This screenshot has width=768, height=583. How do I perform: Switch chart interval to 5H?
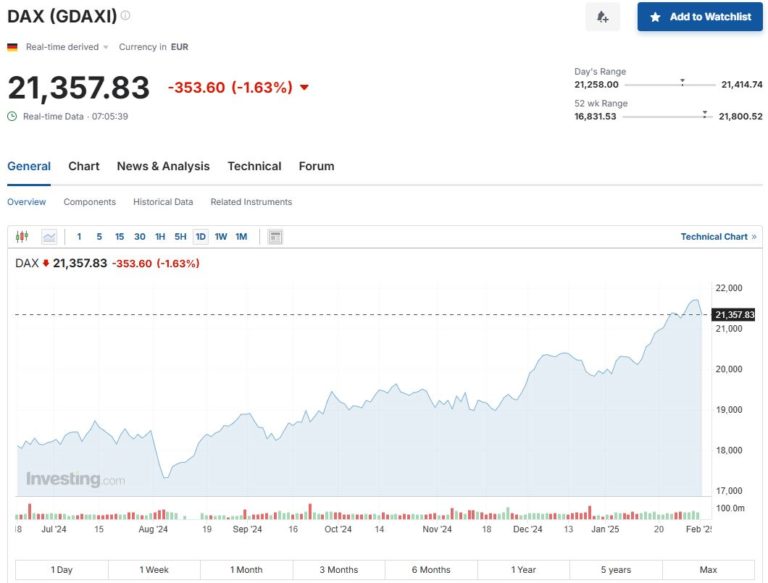pyautogui.click(x=180, y=237)
